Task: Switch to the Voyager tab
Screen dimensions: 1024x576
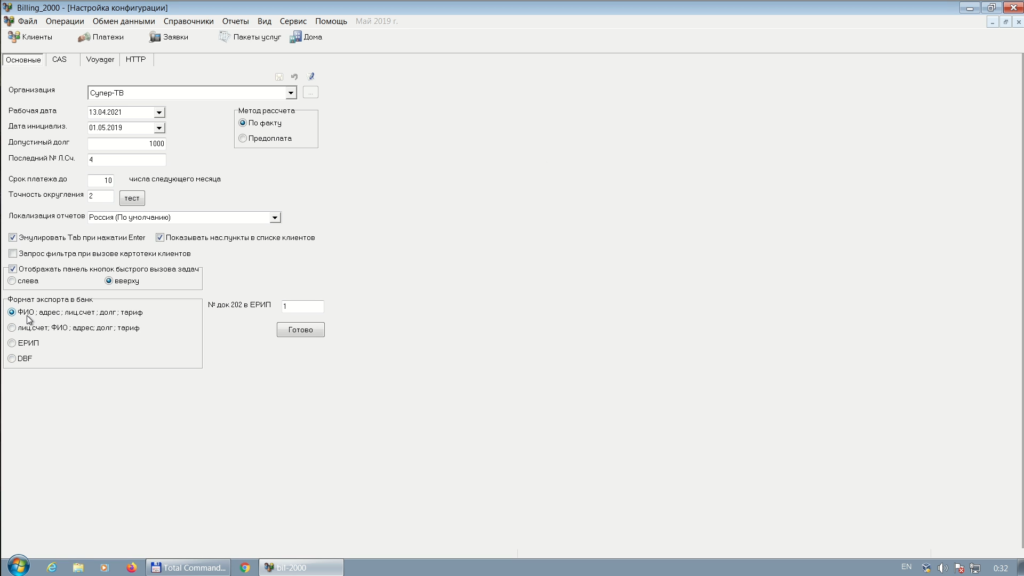Action: click(x=100, y=60)
